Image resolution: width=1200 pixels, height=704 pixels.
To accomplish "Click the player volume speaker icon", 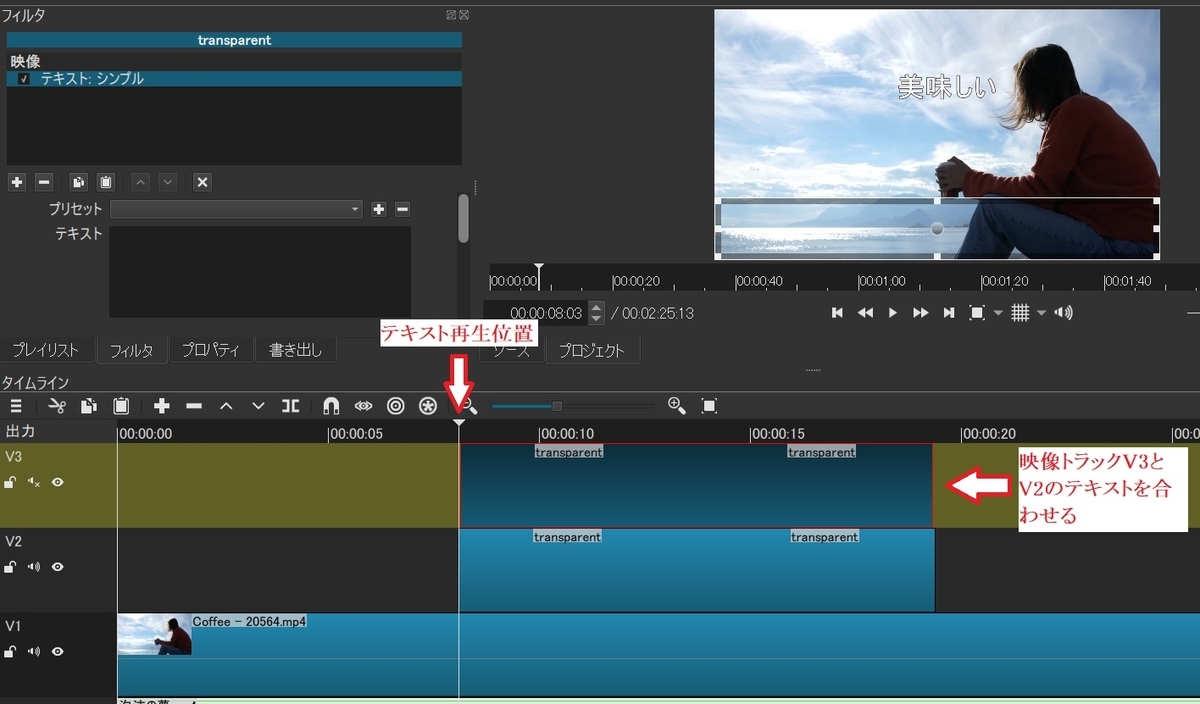I will [1064, 313].
